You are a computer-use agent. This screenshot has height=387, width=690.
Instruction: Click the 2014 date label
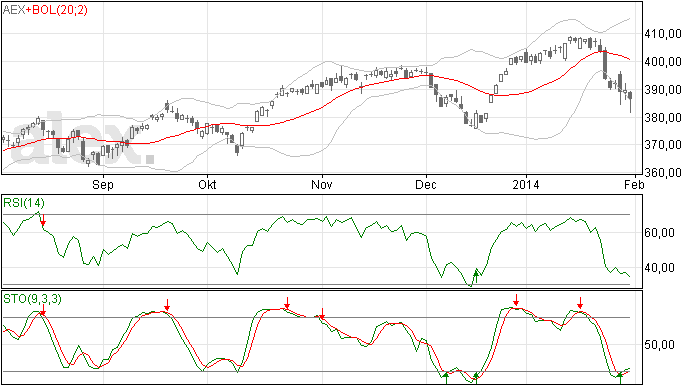pyautogui.click(x=525, y=184)
